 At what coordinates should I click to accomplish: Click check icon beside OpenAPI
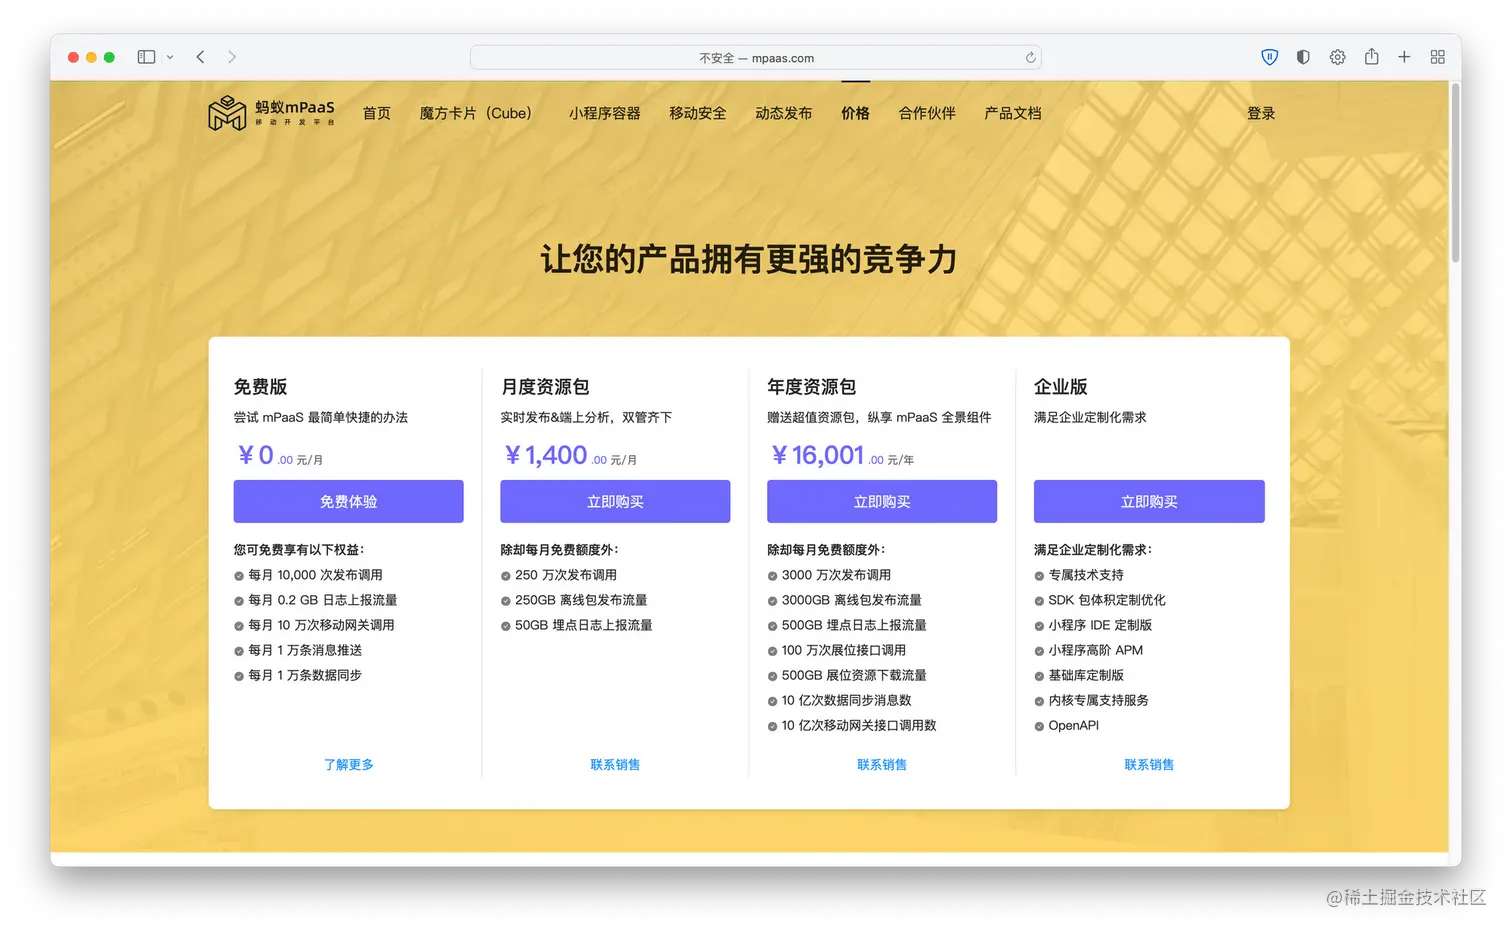[1039, 726]
